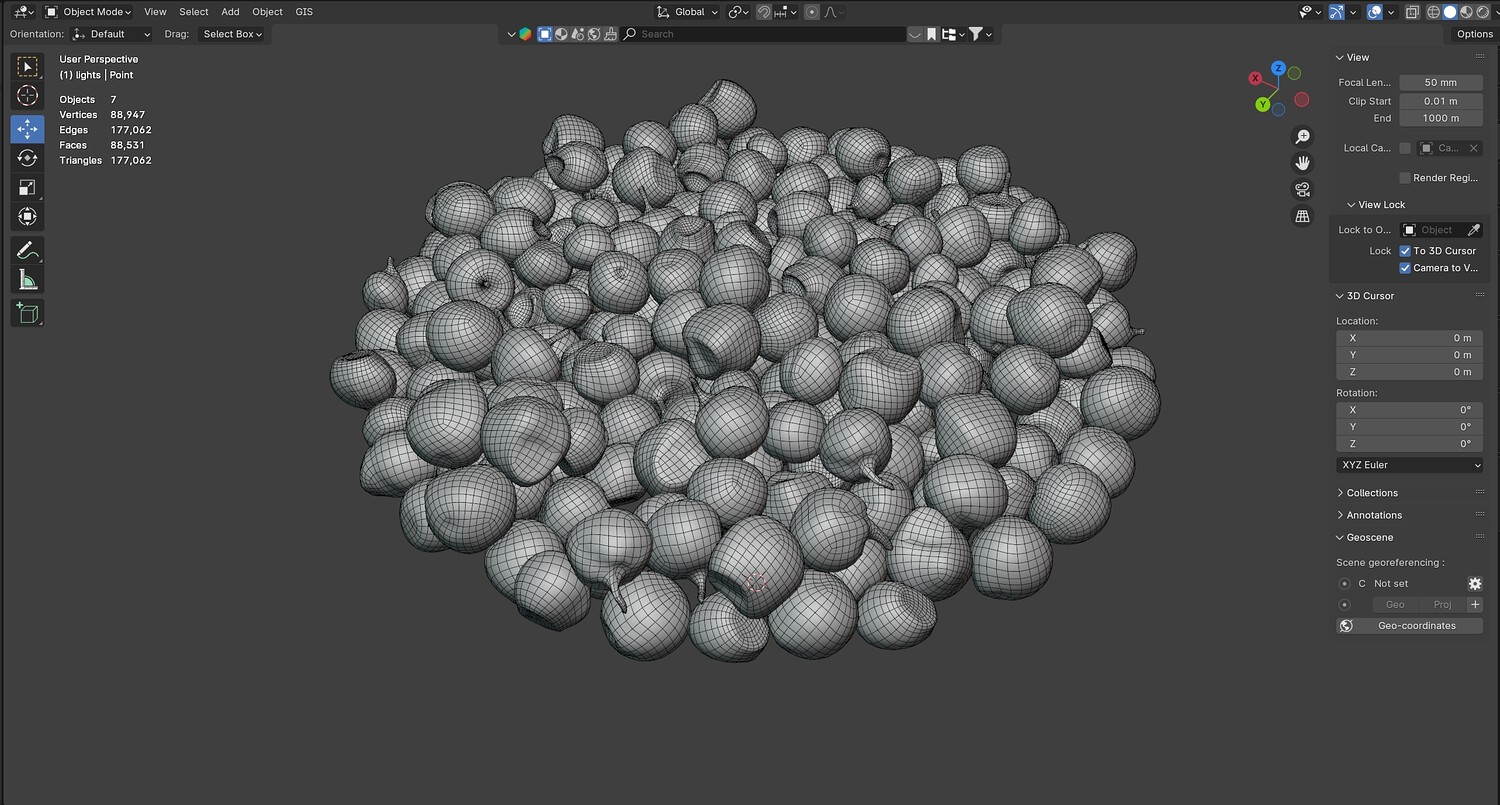Viewport: 1500px width, 805px height.
Task: Open the View menu
Action: tap(155, 12)
